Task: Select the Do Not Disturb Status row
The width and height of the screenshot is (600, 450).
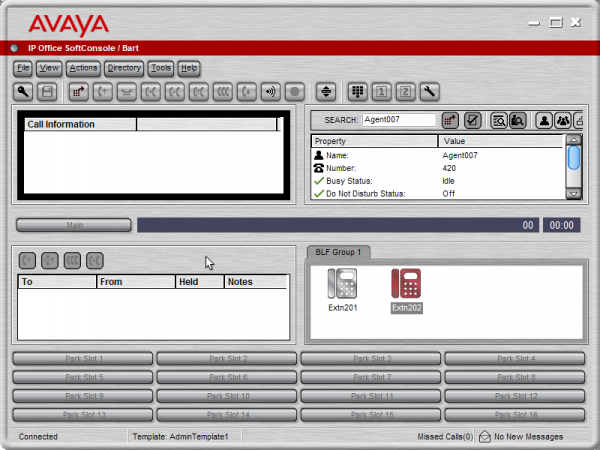Action: tap(438, 194)
